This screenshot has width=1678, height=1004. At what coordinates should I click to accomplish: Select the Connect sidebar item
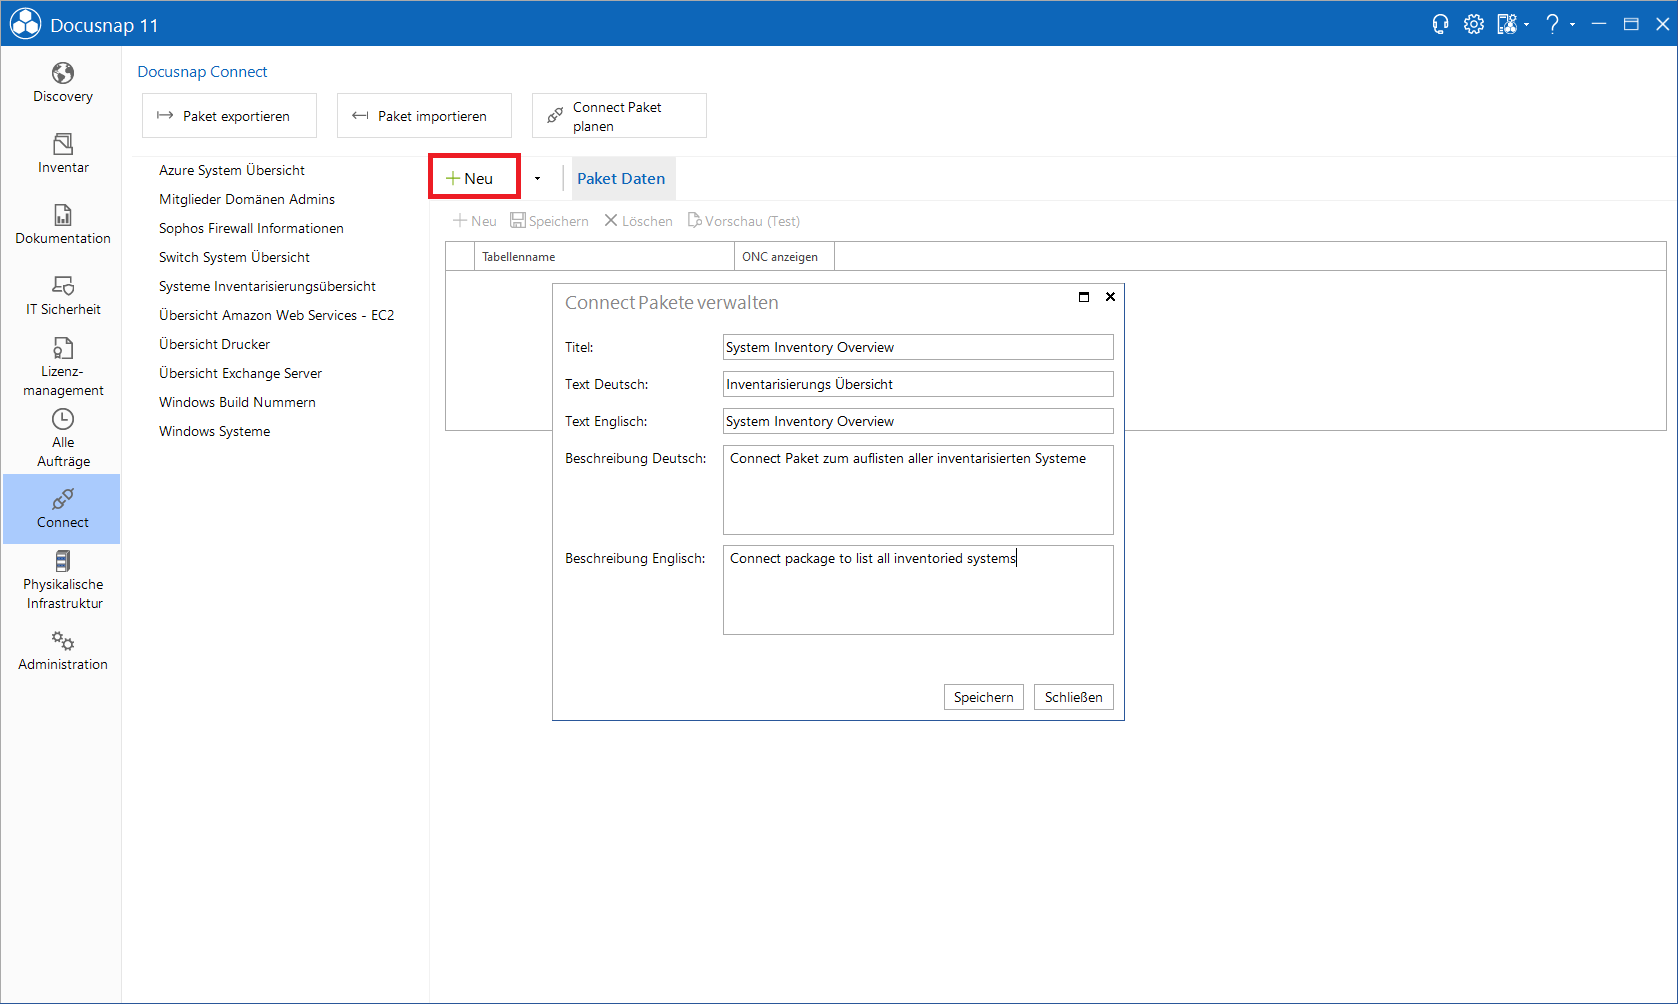pos(62,509)
